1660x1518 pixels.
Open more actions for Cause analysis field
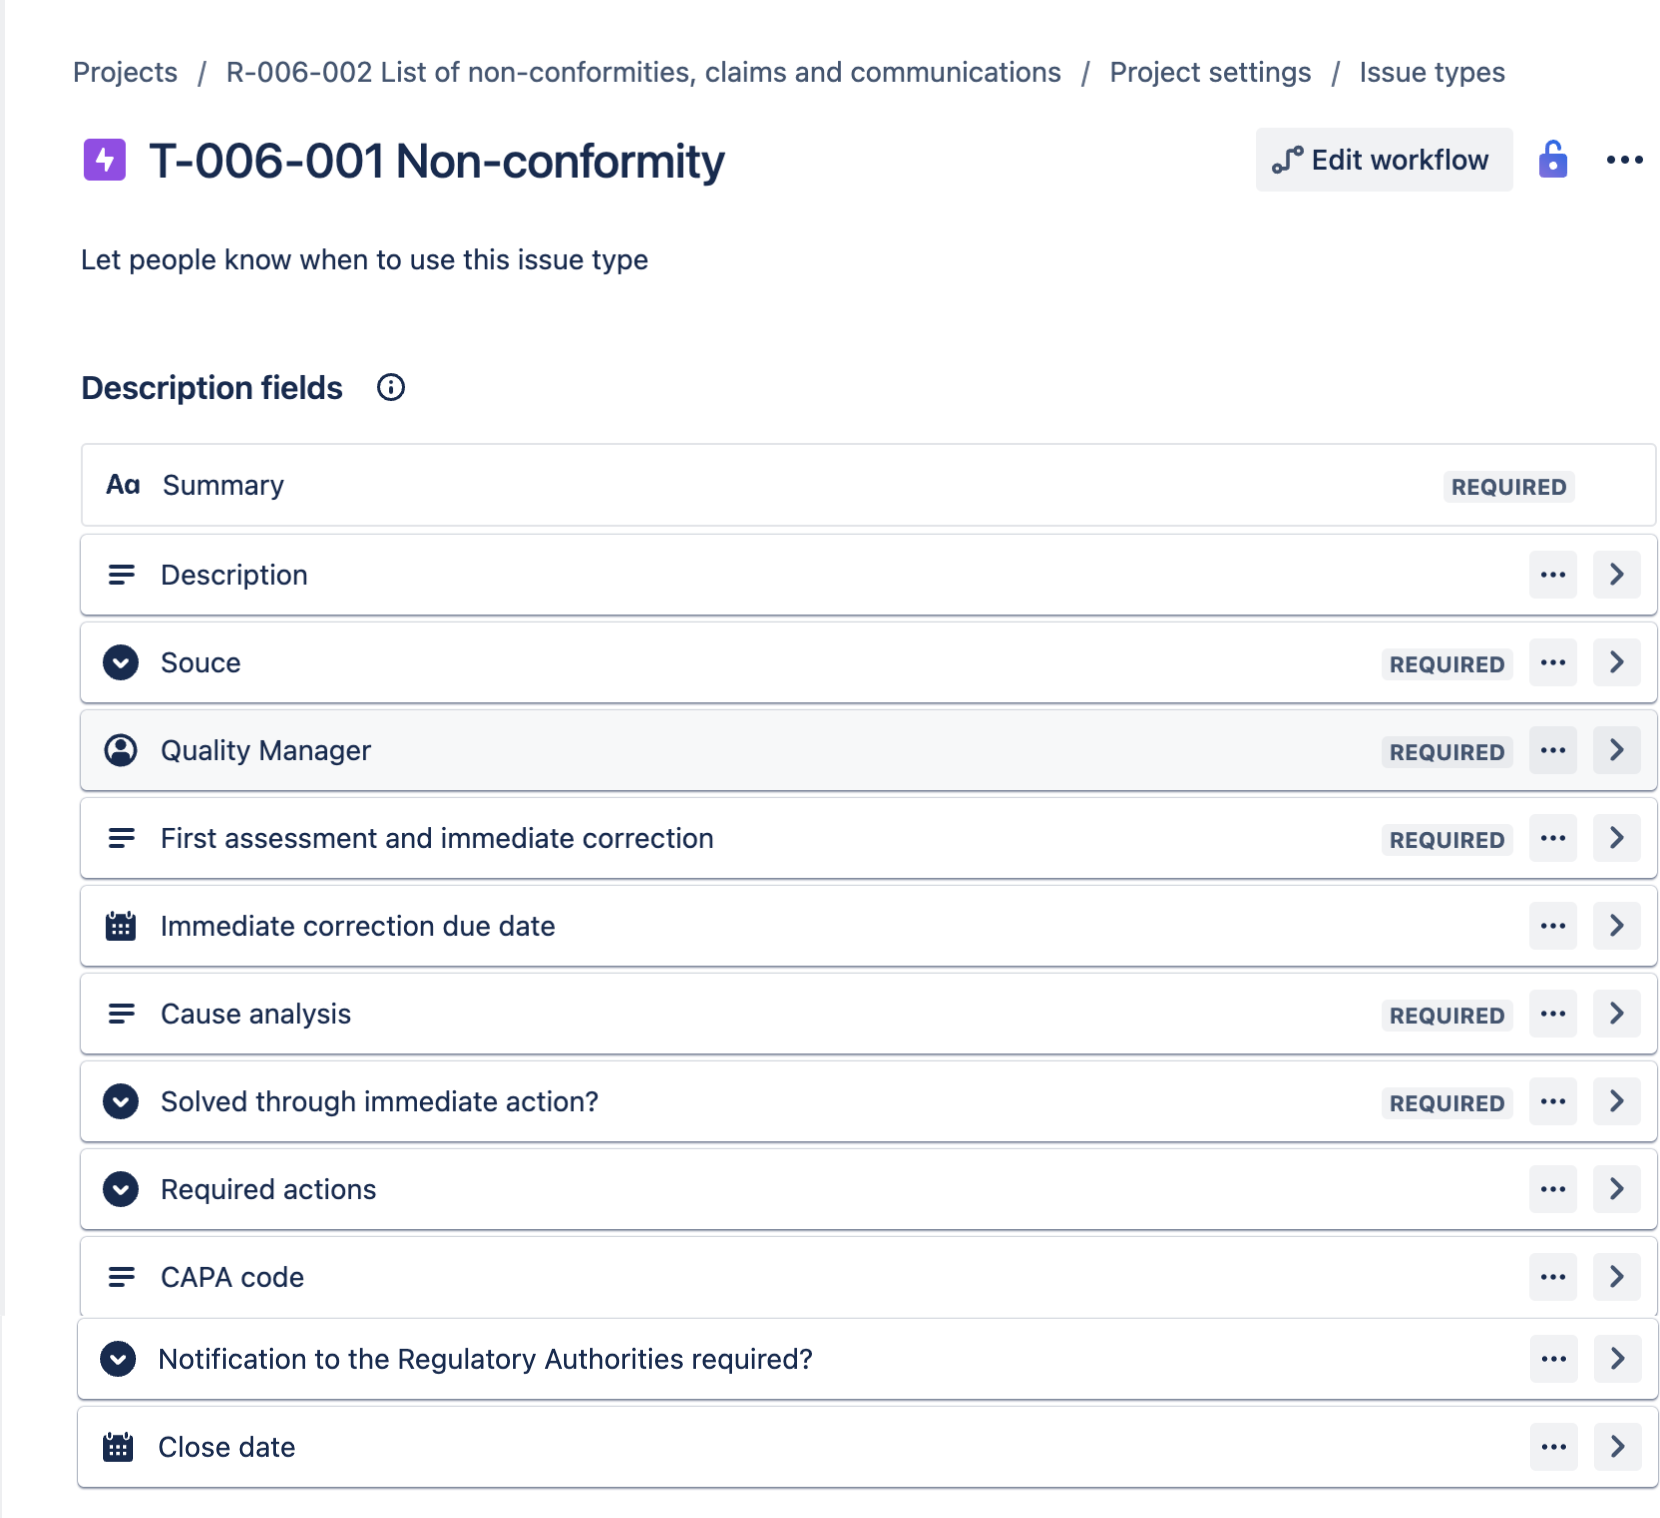click(1552, 1014)
